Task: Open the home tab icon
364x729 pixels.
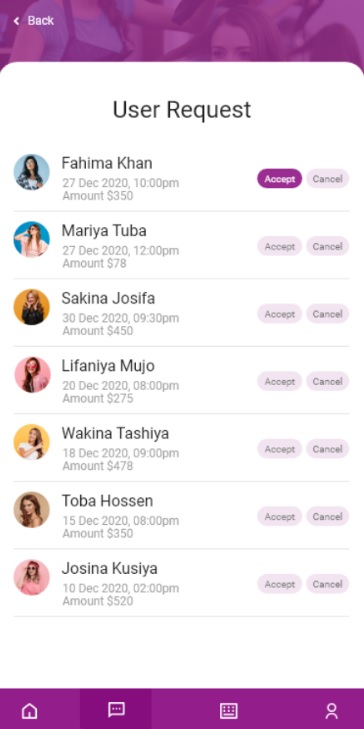Action: [x=30, y=711]
